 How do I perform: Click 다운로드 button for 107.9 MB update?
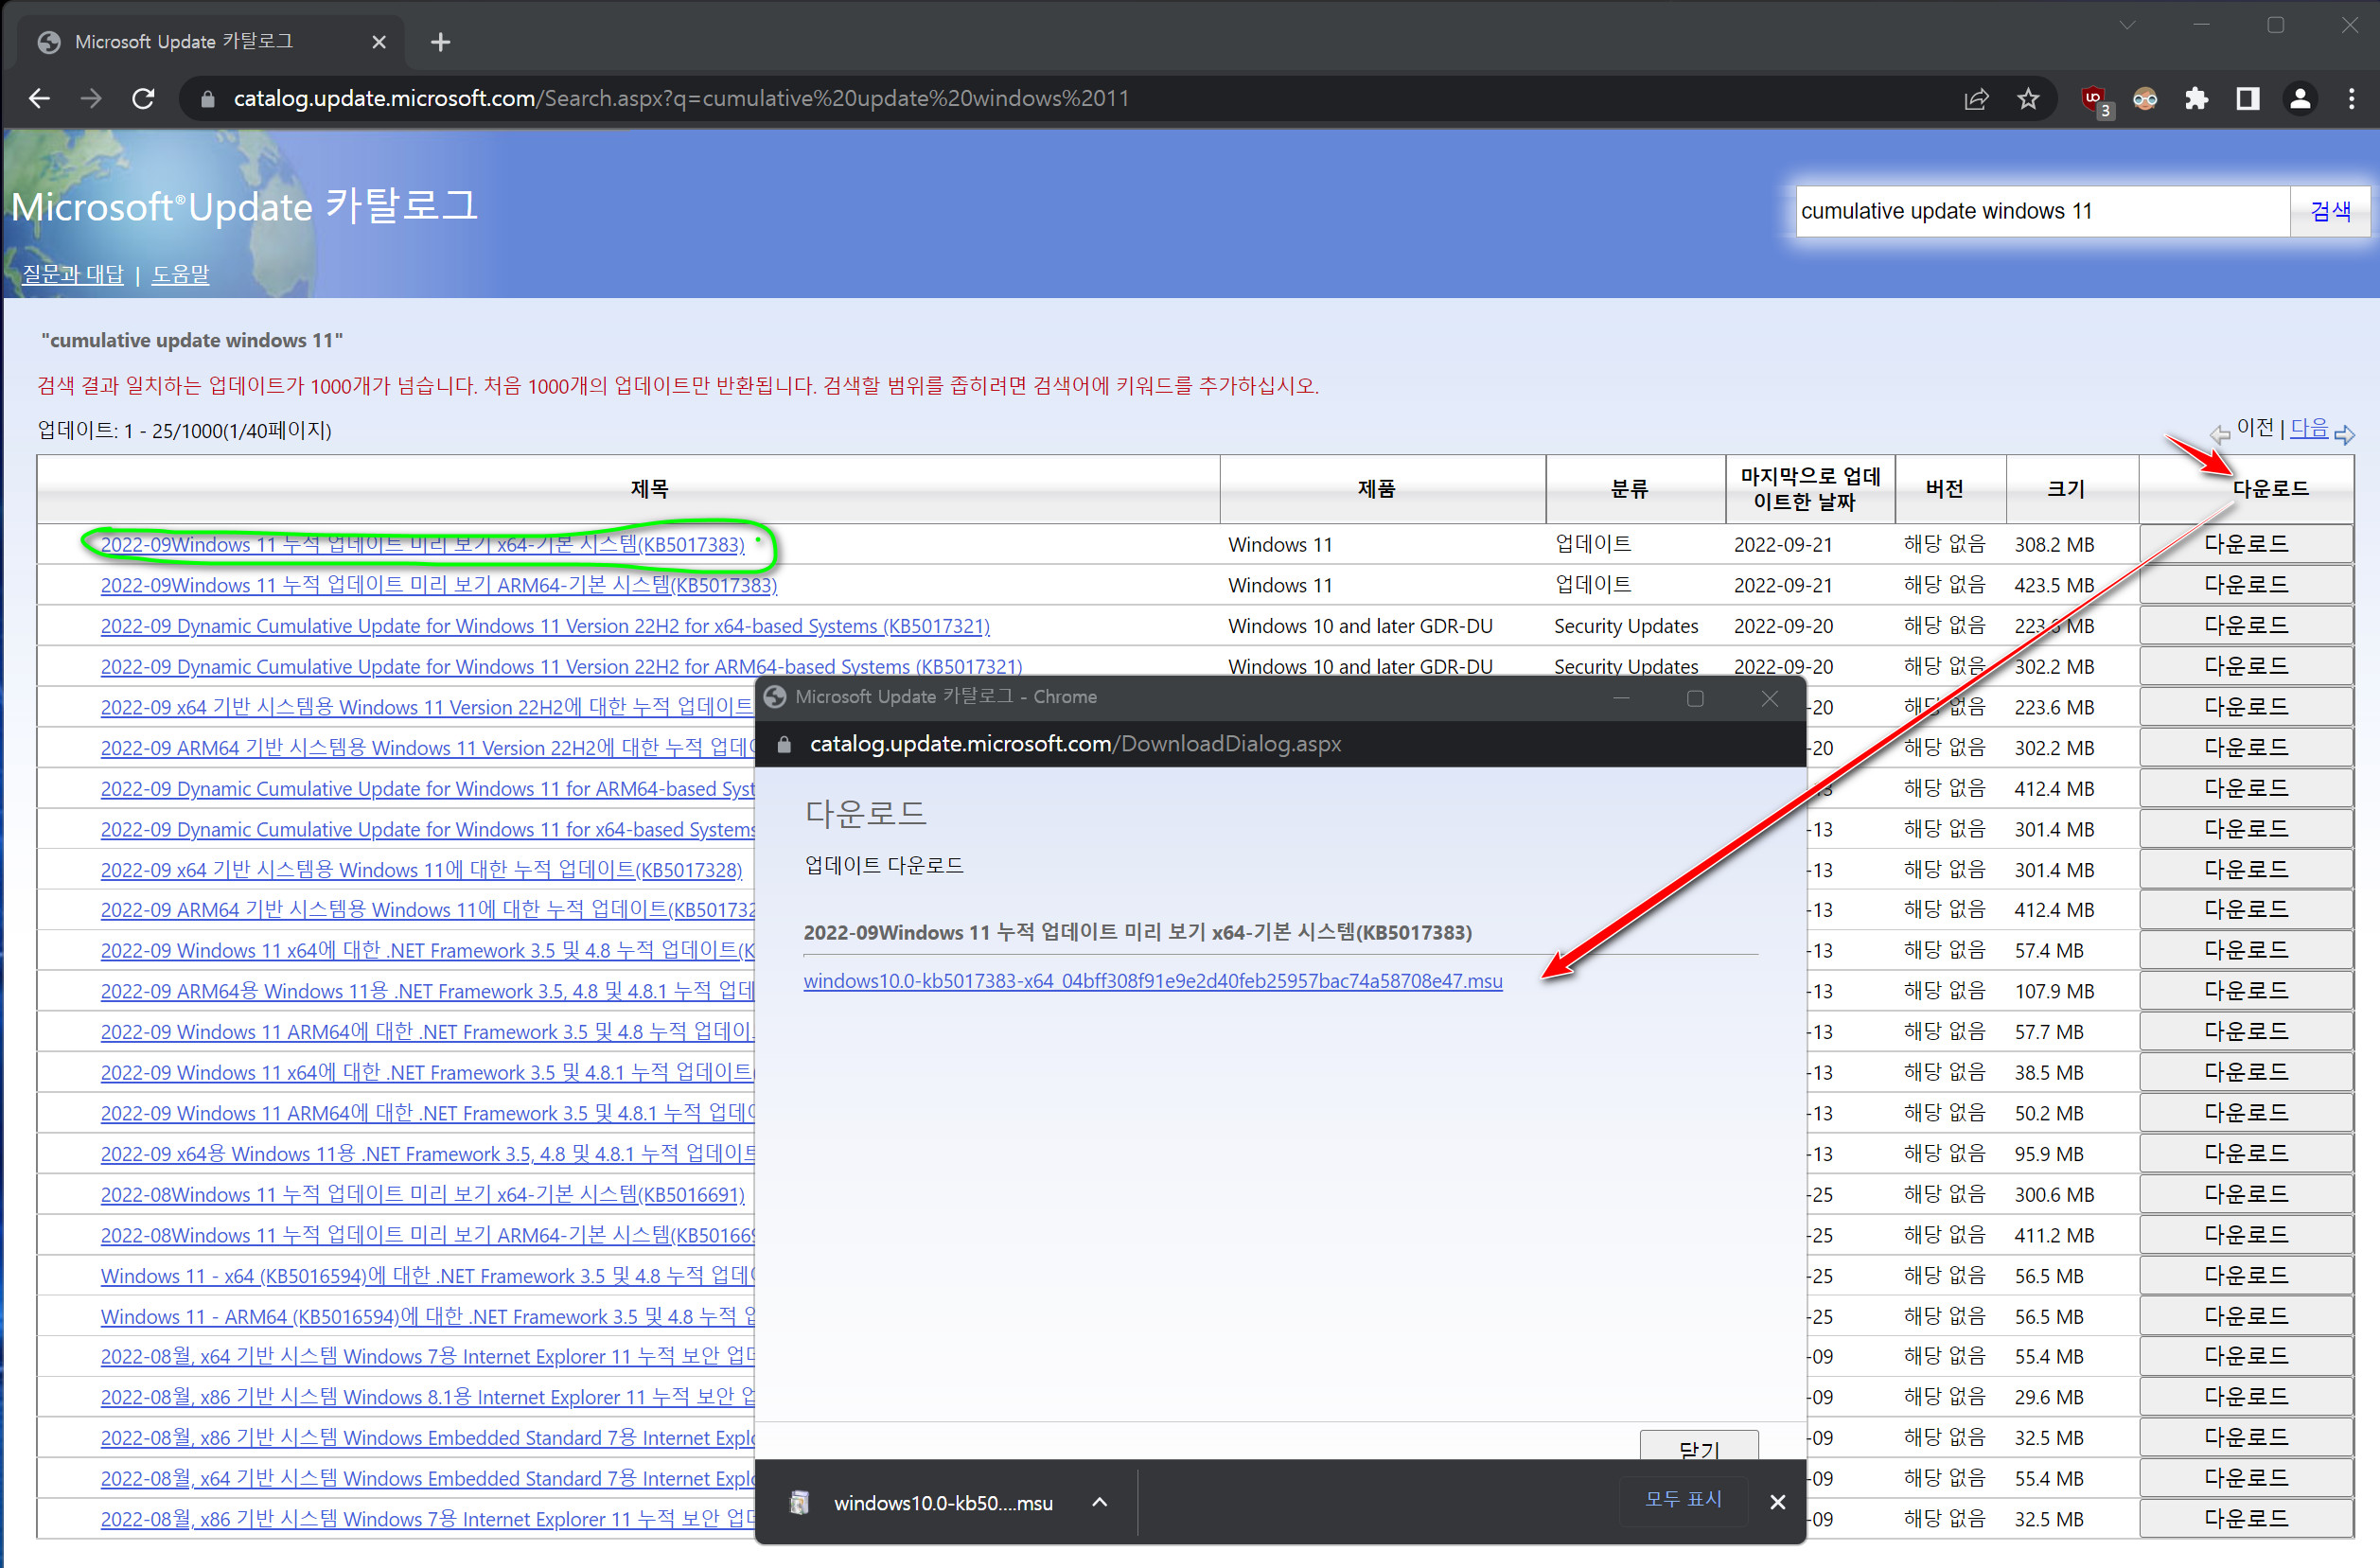click(x=2245, y=991)
